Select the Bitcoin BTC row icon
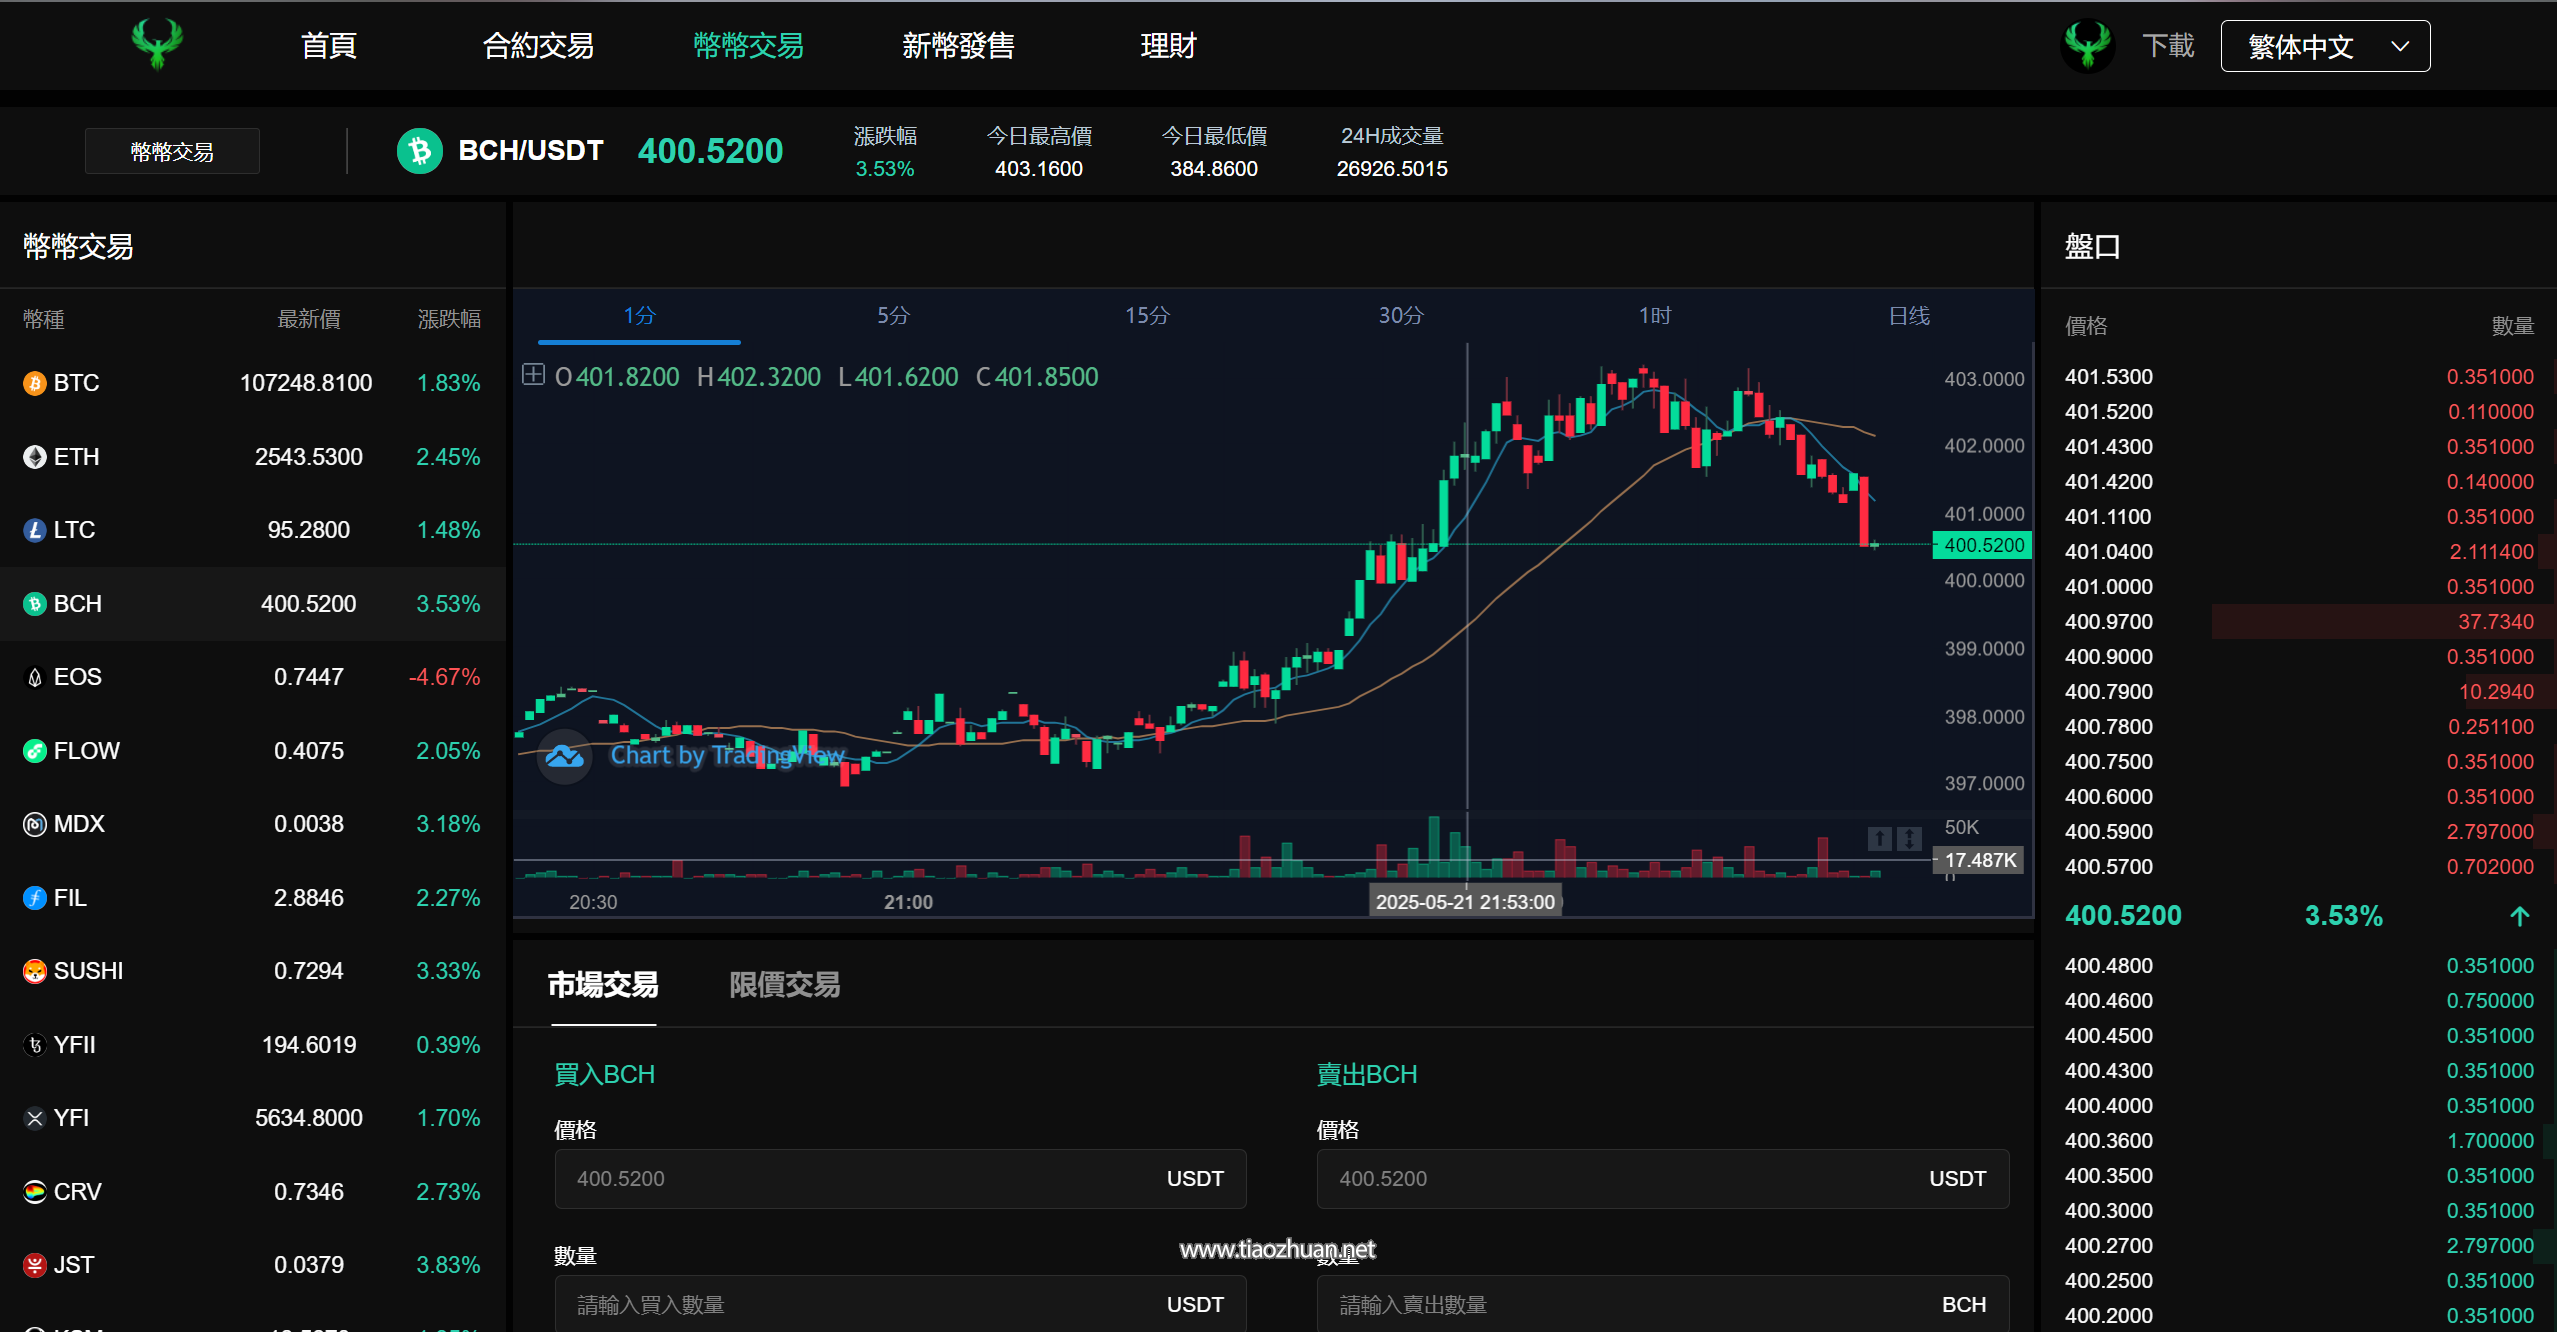This screenshot has width=2557, height=1332. click(x=35, y=383)
